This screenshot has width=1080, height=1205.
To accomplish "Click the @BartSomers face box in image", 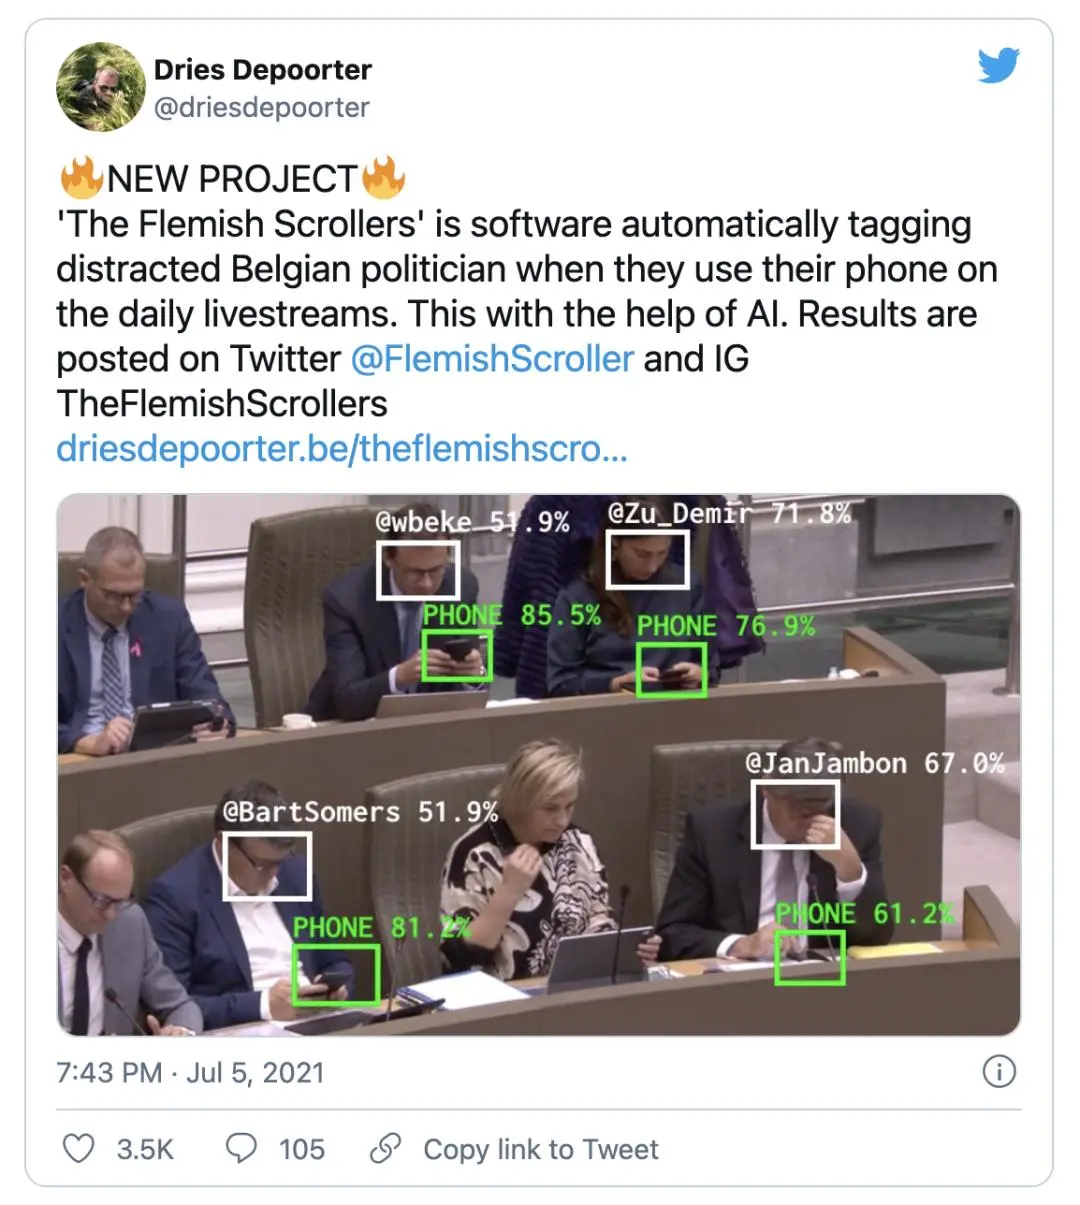I will coord(267,866).
